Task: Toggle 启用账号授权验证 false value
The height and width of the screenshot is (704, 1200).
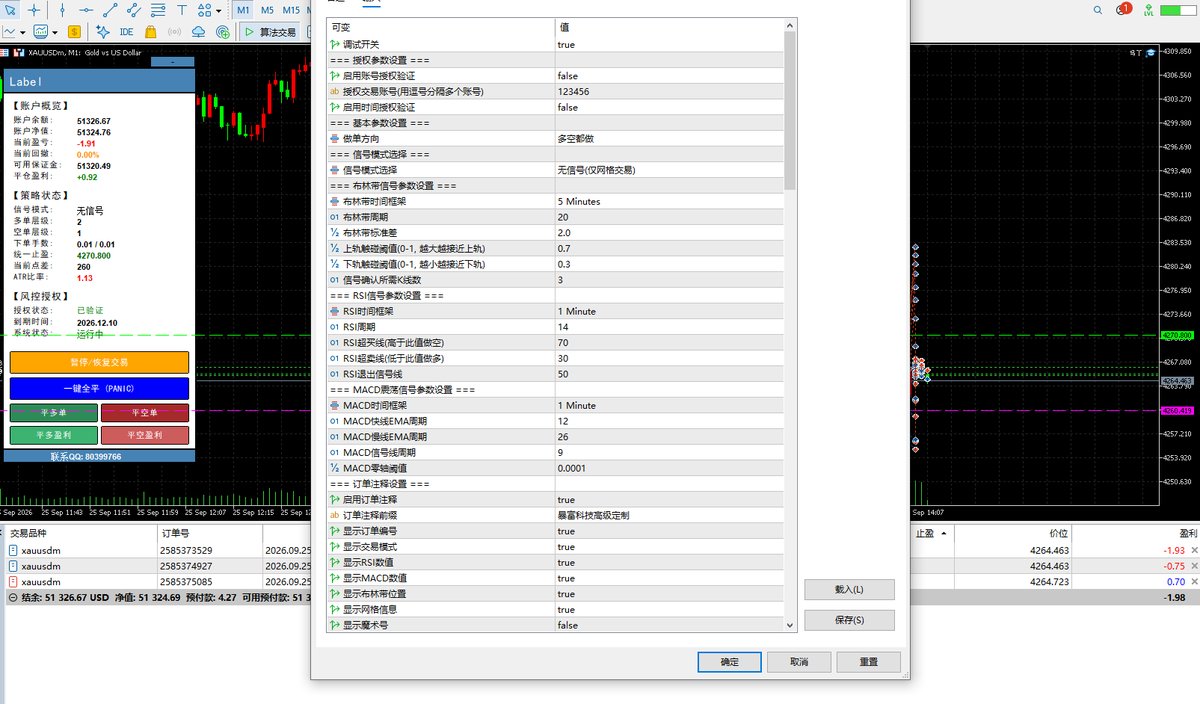Action: coord(669,76)
